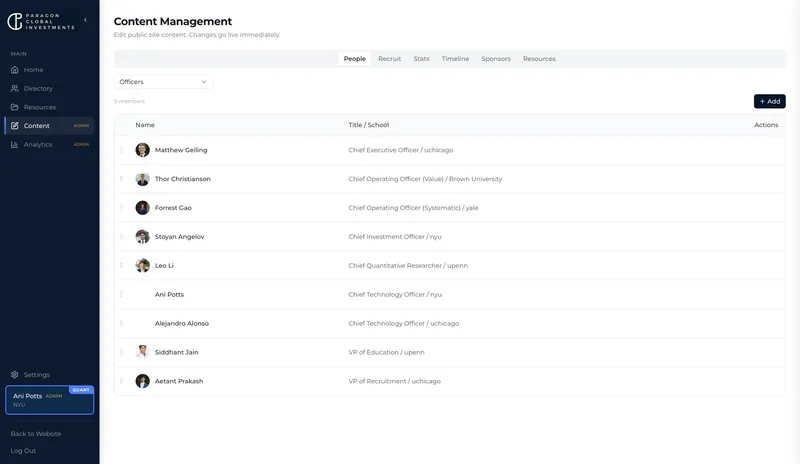Select the name Ani Potts in table

[x=169, y=295]
